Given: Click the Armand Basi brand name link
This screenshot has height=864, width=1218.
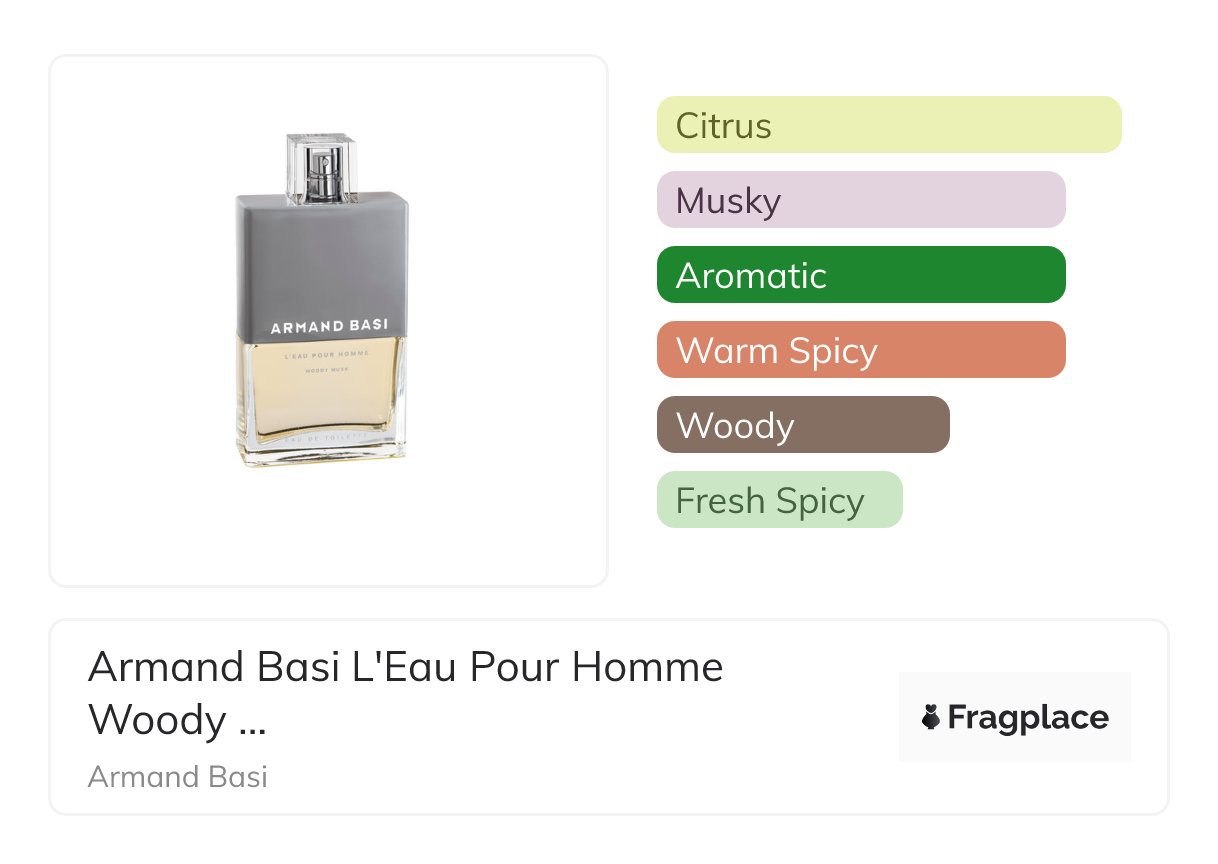Looking at the screenshot, I should [177, 776].
